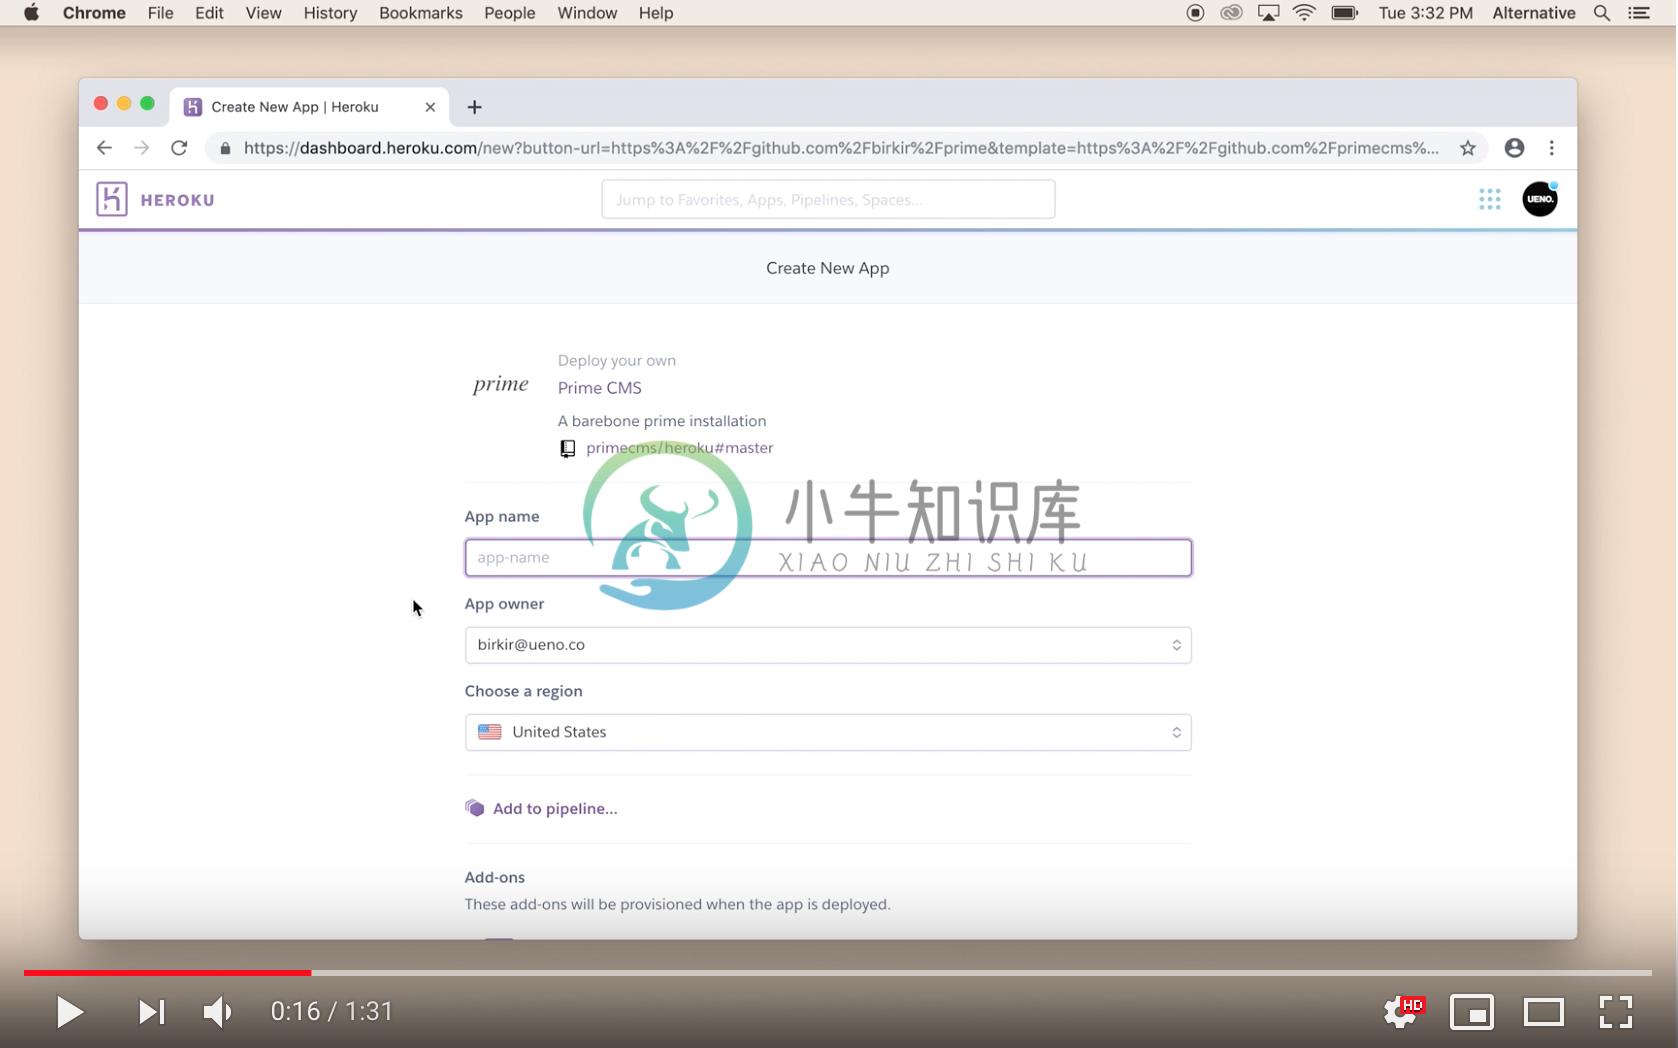This screenshot has width=1678, height=1048.
Task: Open macOS Notification Center icon
Action: click(1638, 13)
